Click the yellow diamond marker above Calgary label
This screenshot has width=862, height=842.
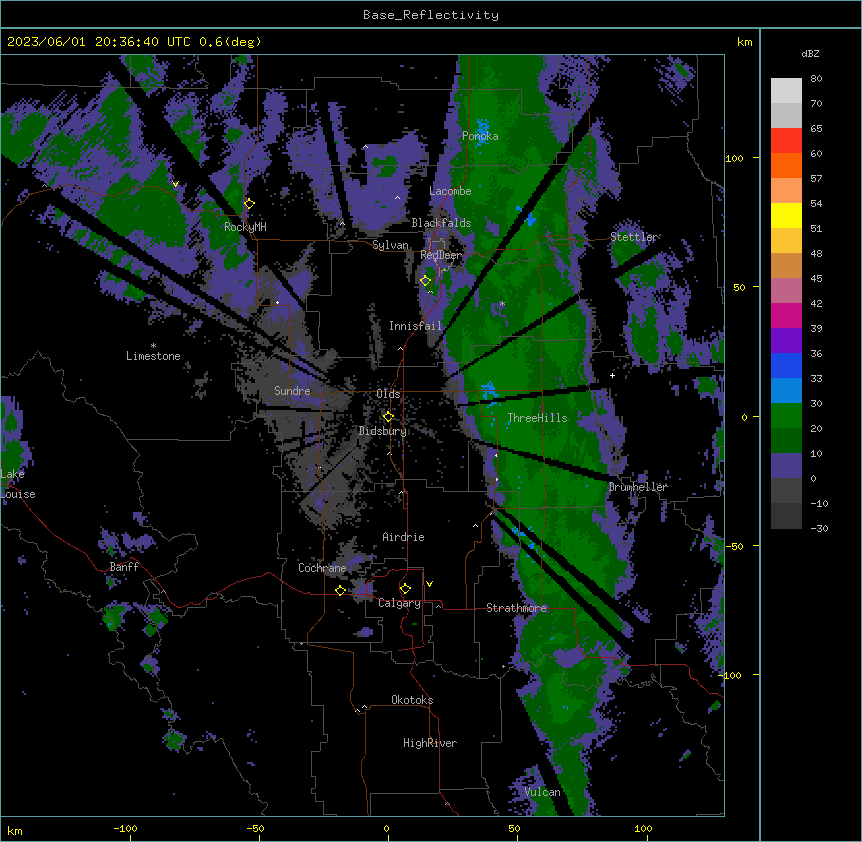tap(405, 589)
